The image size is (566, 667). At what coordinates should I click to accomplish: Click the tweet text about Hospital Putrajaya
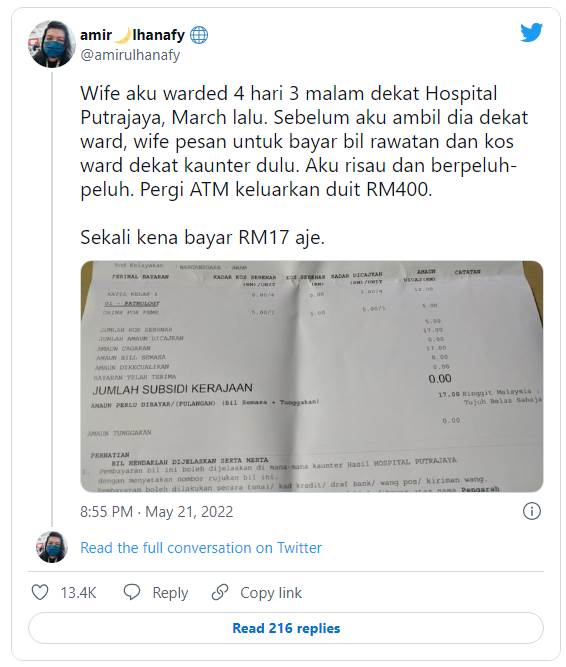pyautogui.click(x=304, y=141)
